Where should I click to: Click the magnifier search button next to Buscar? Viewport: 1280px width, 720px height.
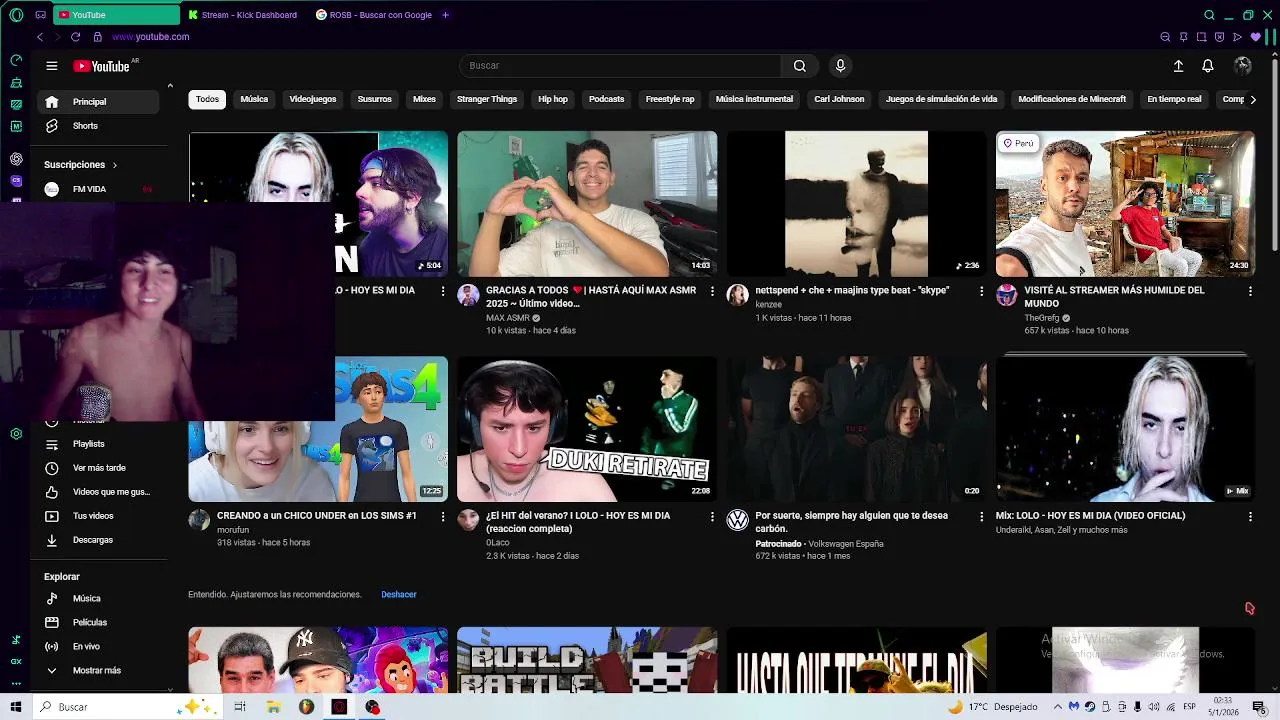pyautogui.click(x=799, y=66)
